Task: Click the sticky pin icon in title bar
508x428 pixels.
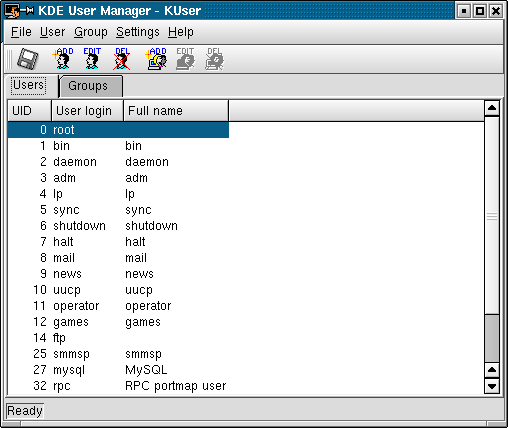Action: pos(27,11)
